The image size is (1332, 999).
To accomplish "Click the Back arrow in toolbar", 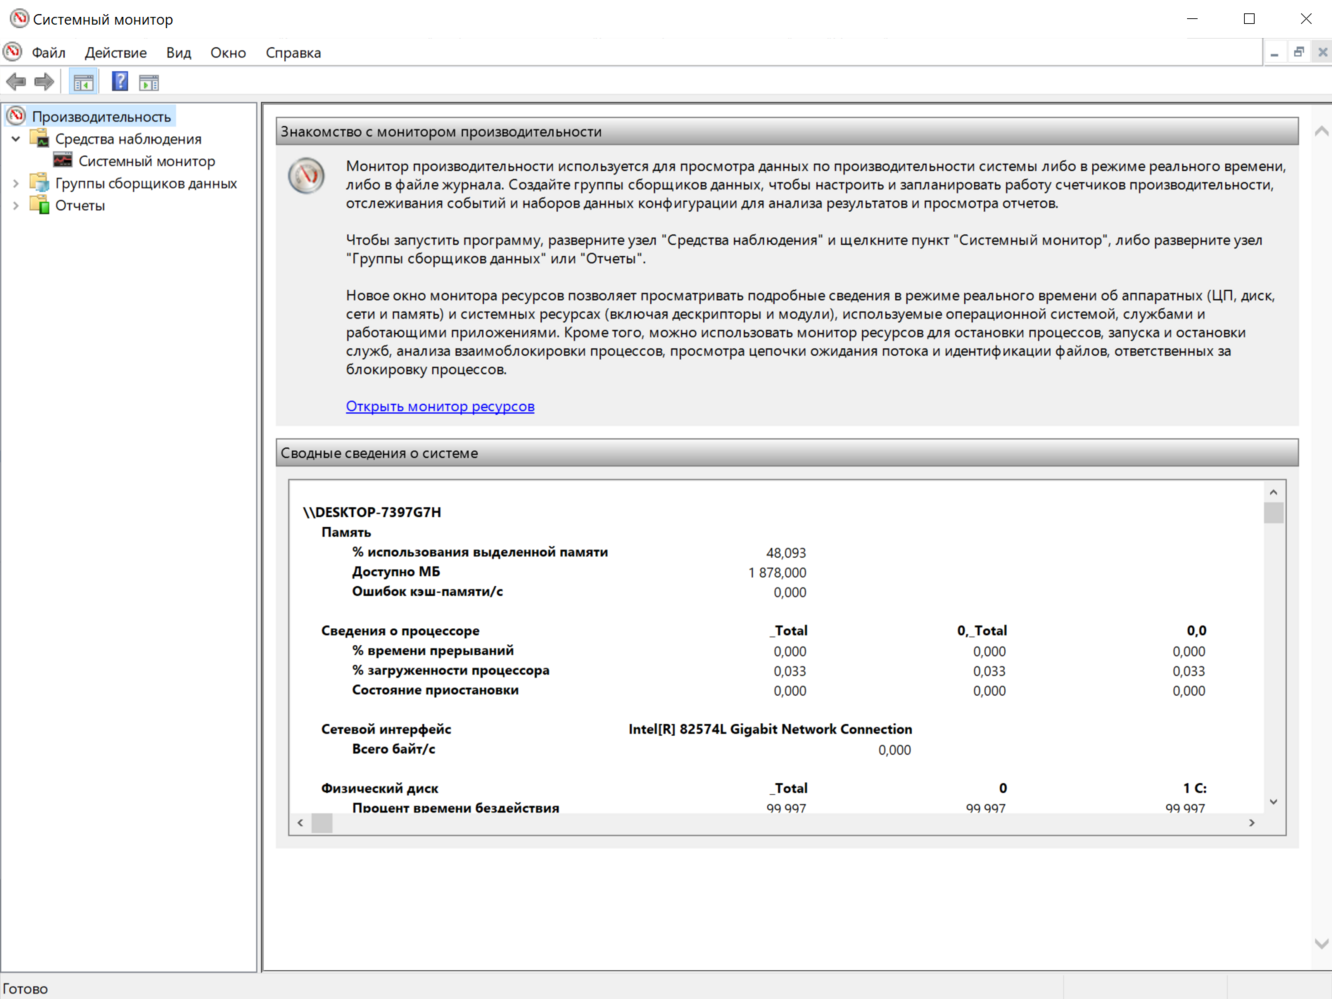I will tap(16, 82).
